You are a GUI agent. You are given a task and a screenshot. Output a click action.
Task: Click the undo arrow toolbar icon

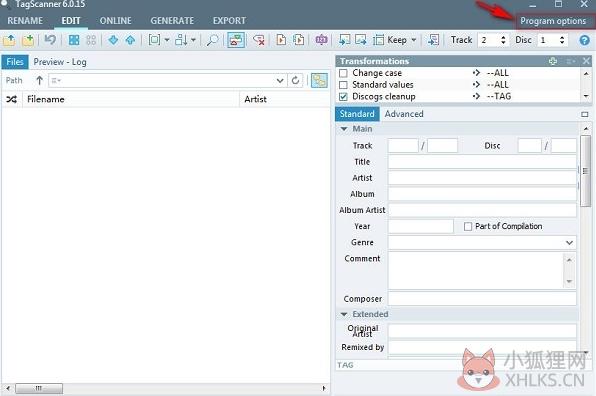pos(50,40)
